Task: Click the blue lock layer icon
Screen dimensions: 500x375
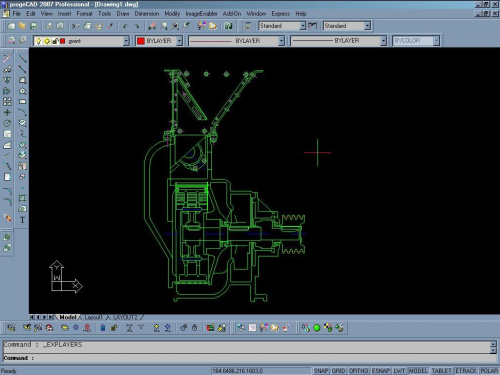Action: pyautogui.click(x=103, y=328)
